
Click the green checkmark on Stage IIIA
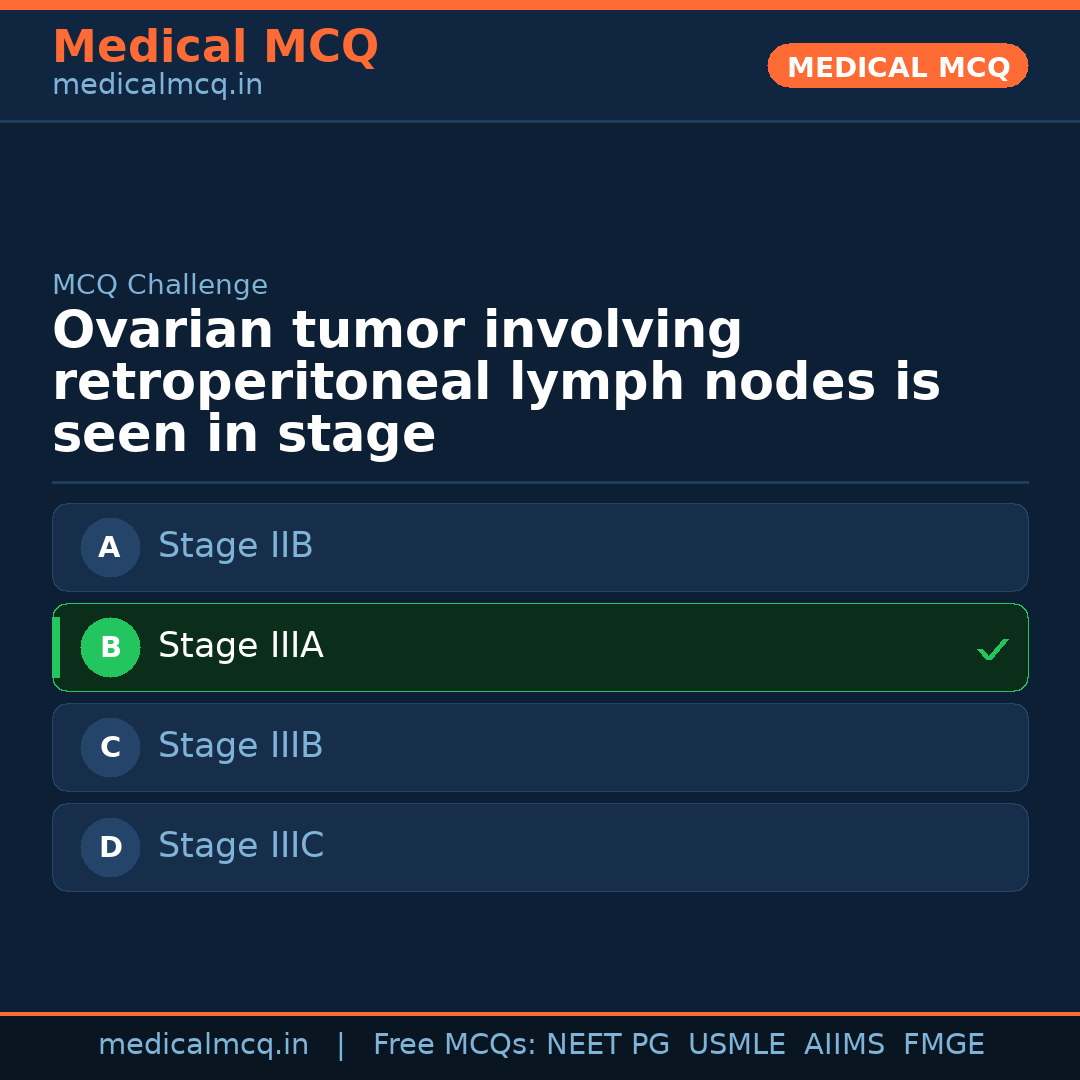coord(992,649)
